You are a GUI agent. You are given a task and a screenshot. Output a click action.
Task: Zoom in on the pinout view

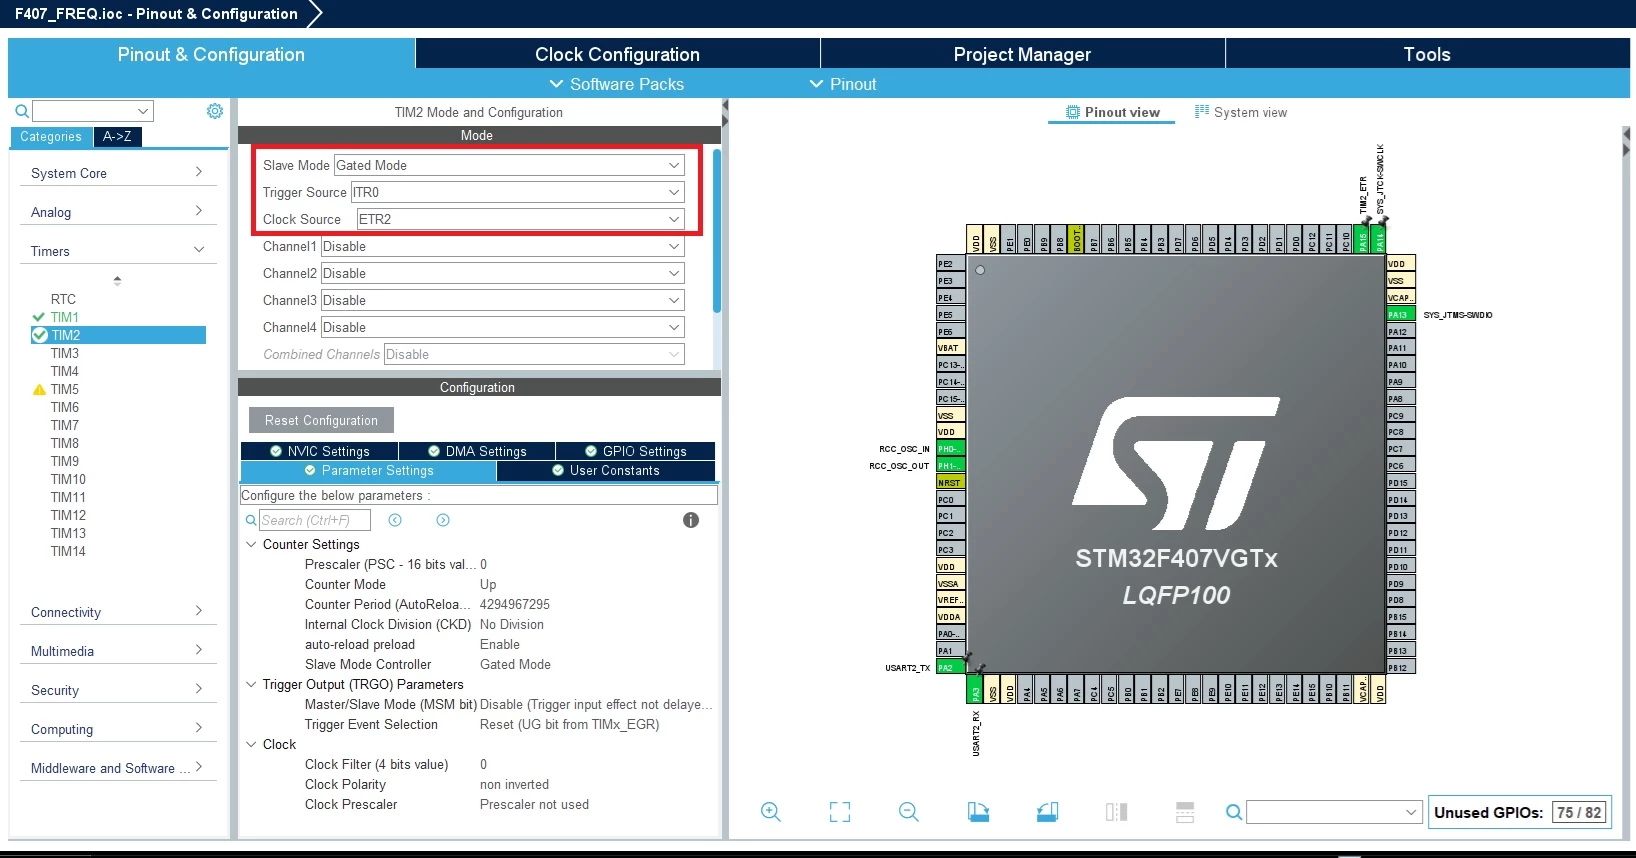770,812
